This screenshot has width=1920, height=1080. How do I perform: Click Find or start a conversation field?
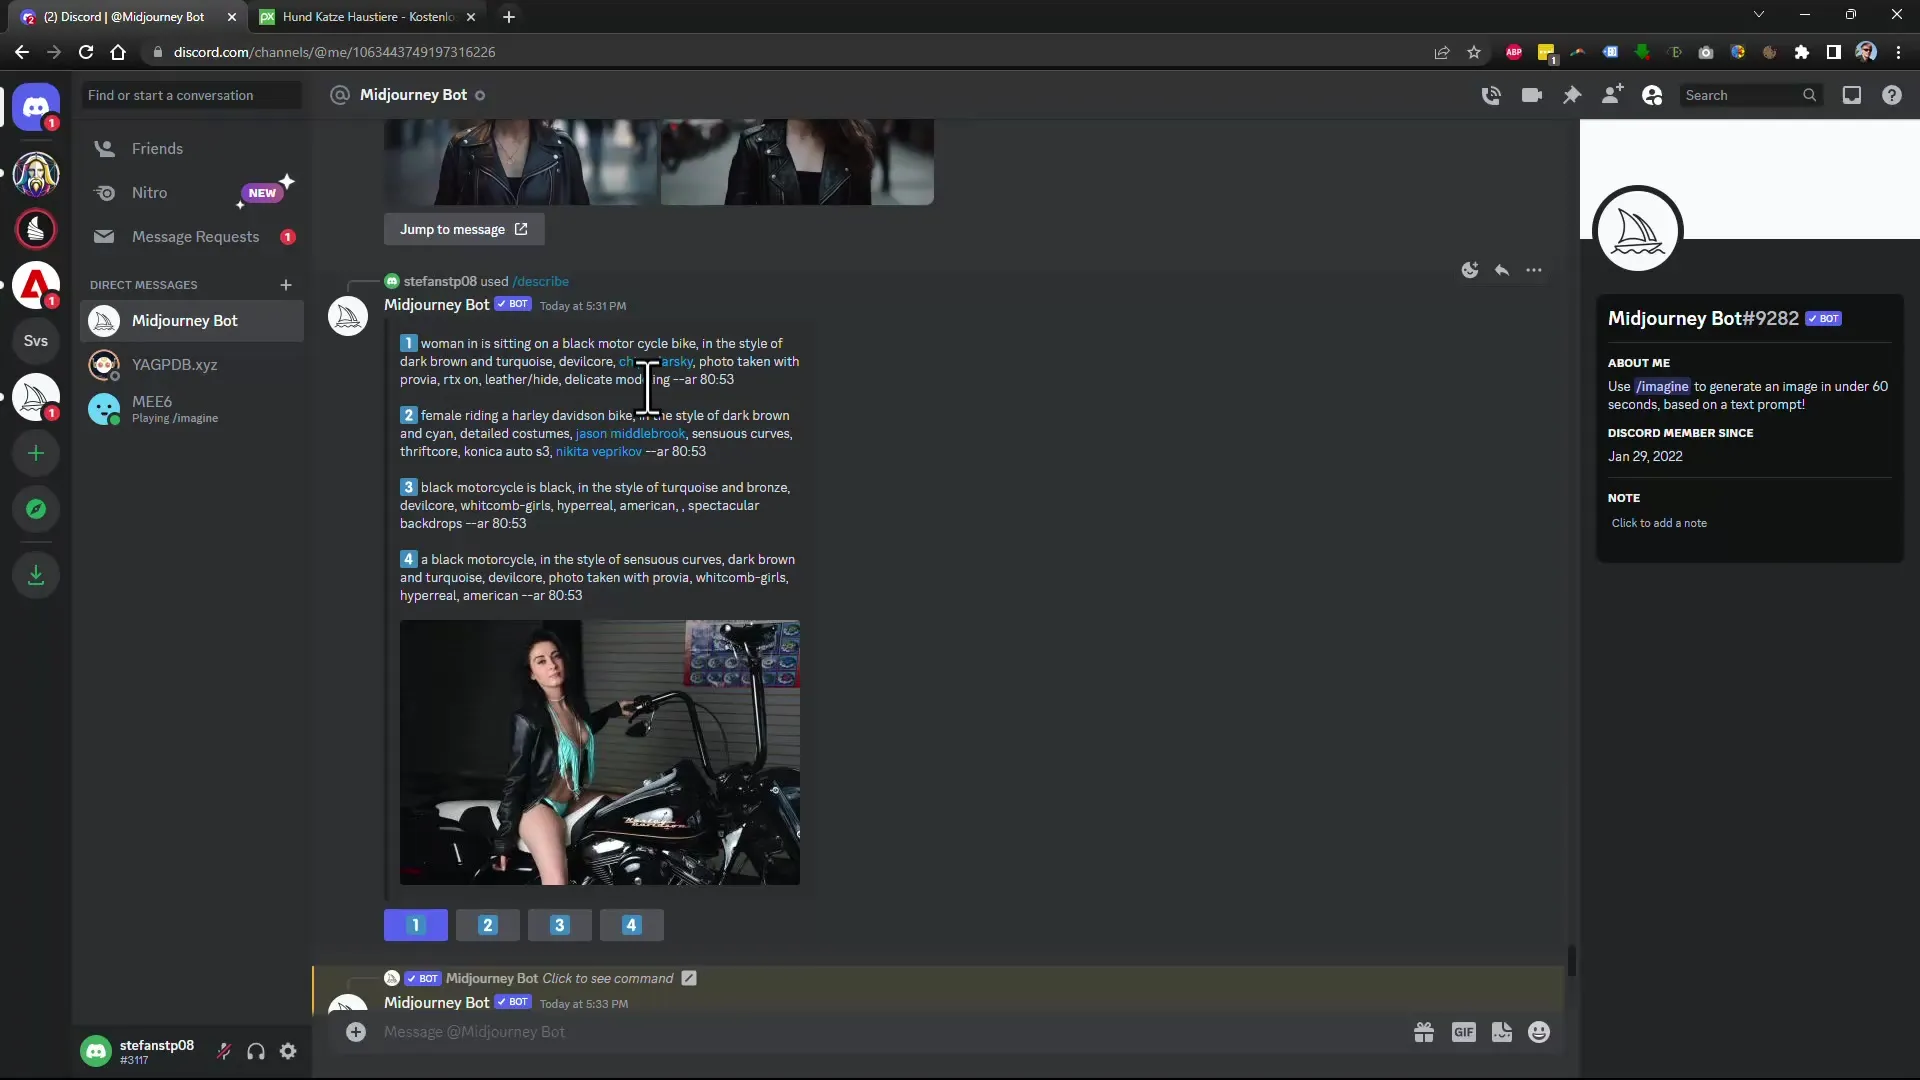tap(191, 95)
